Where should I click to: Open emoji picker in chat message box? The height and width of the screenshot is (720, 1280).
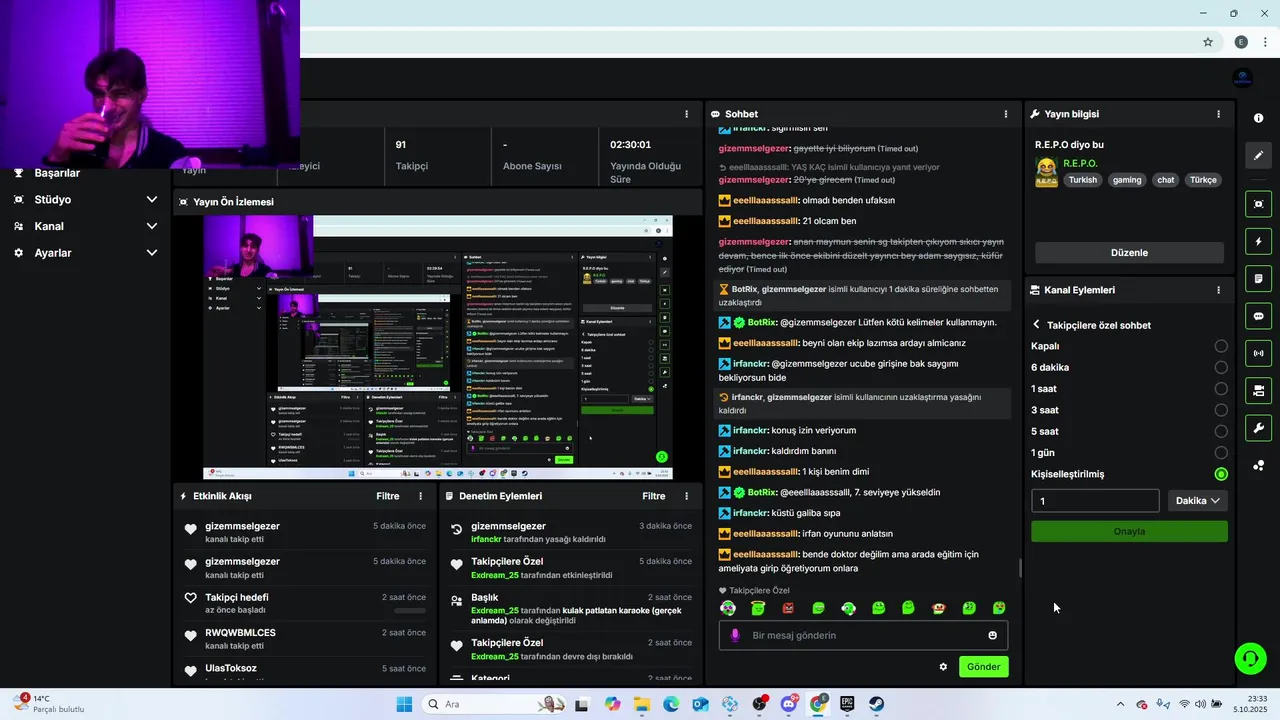[992, 635]
